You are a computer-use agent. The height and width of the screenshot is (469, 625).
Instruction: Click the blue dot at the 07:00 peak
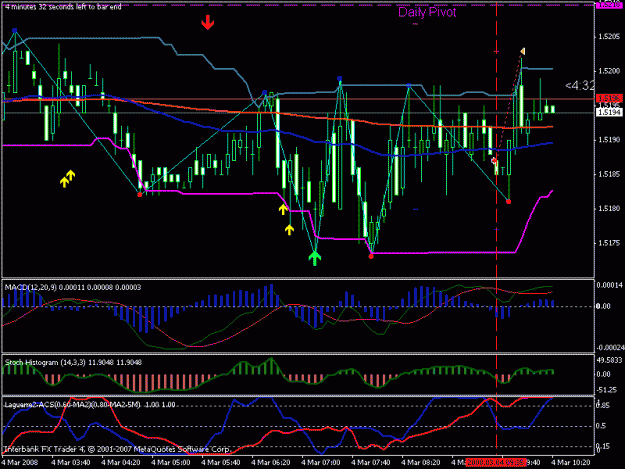tap(339, 78)
